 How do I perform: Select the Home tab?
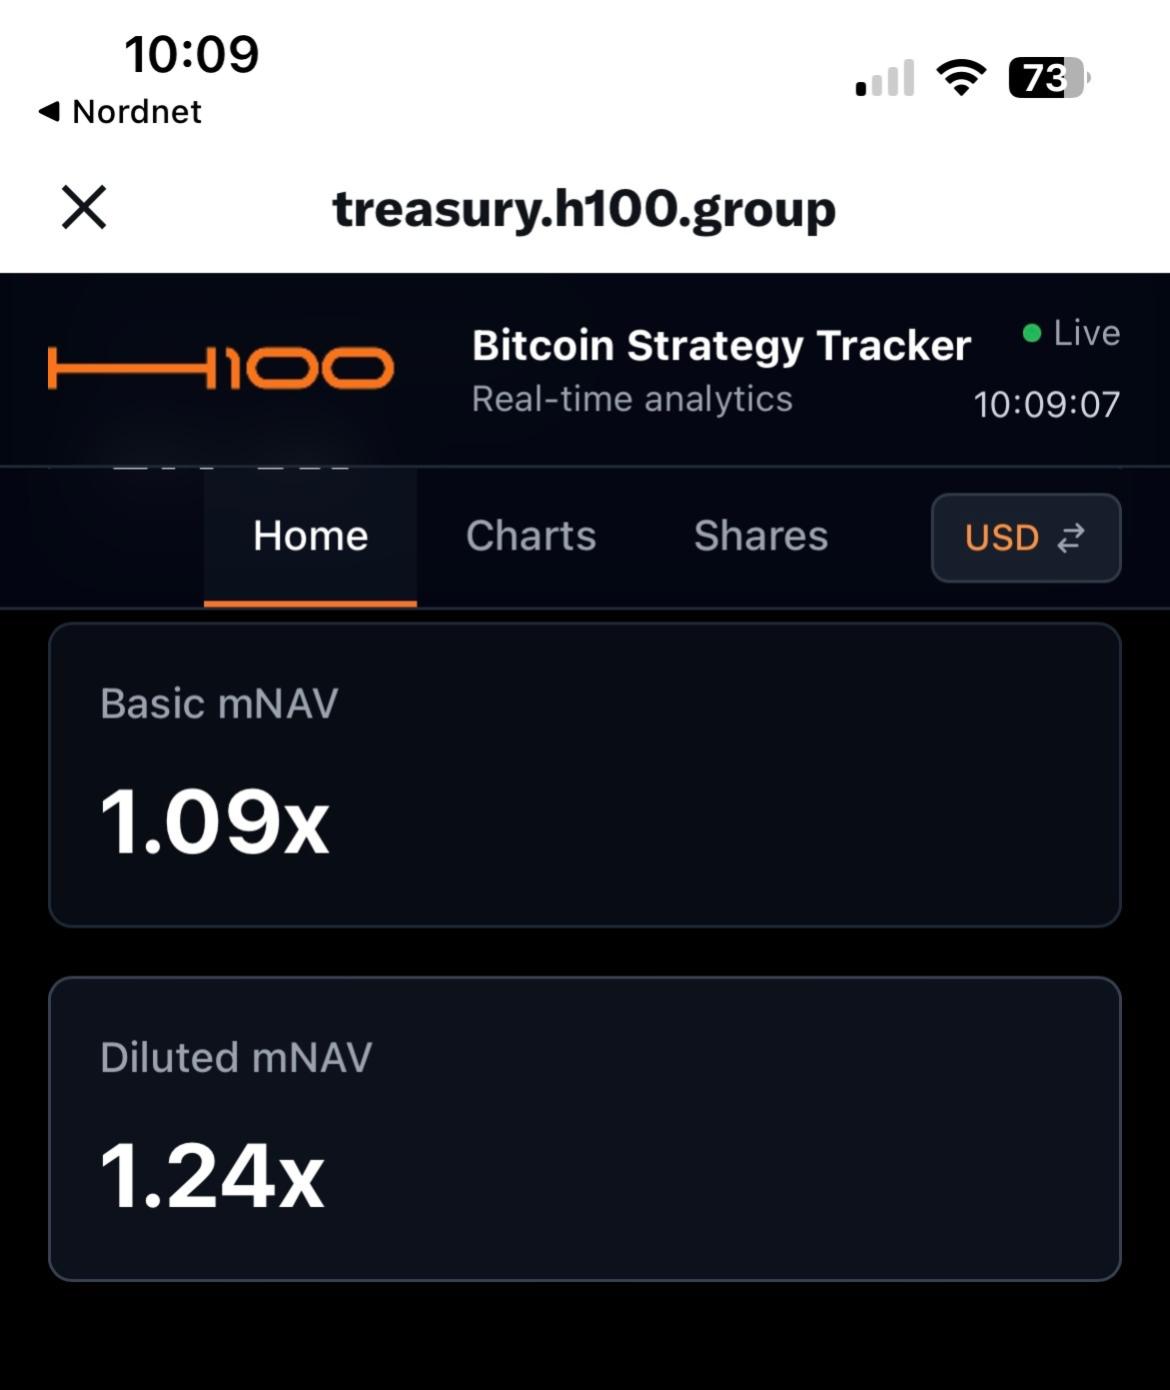click(x=308, y=536)
